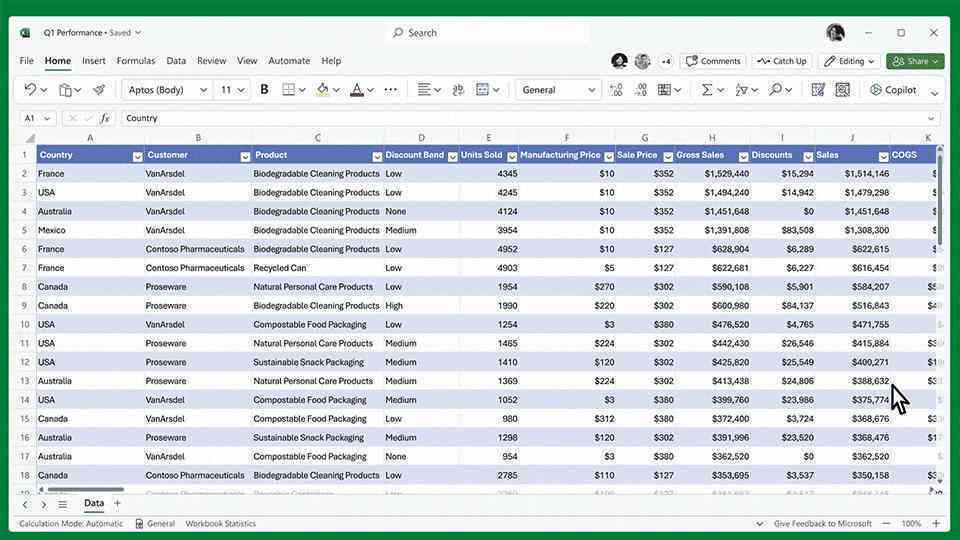
Task: Click Give Feedback to Microsoft
Action: click(x=822, y=523)
